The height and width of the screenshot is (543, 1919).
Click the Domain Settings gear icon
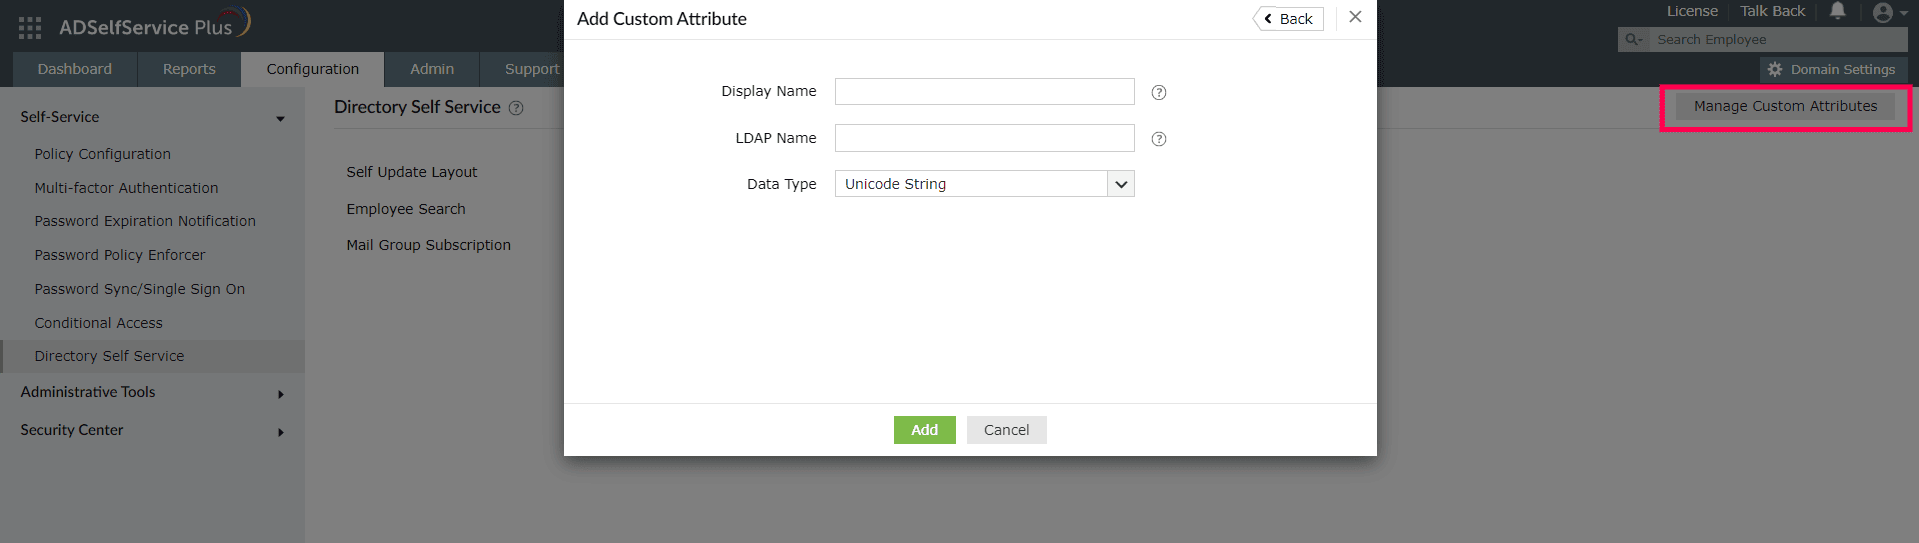[1775, 70]
